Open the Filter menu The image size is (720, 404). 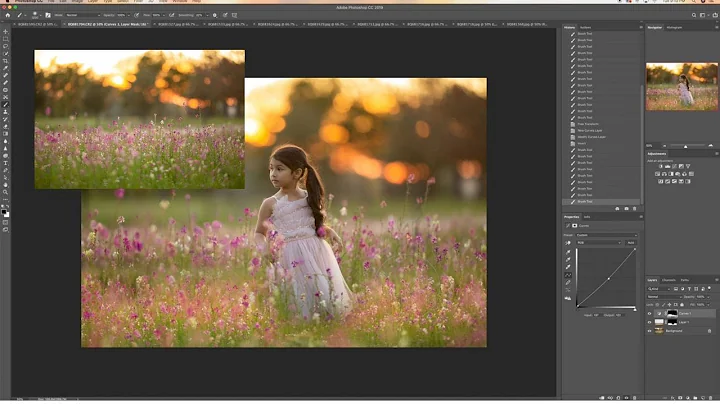tap(138, 1)
